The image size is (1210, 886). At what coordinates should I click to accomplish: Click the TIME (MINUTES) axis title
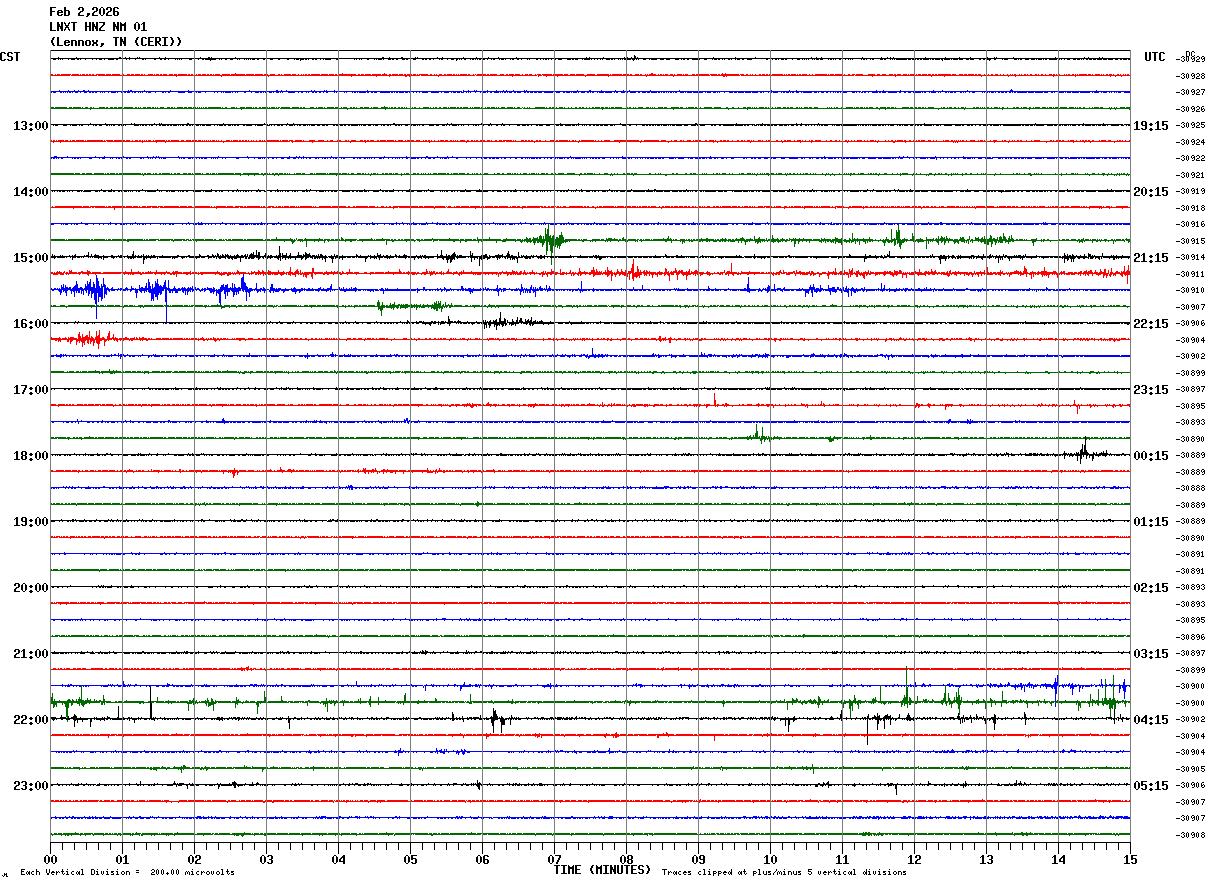[x=602, y=870]
